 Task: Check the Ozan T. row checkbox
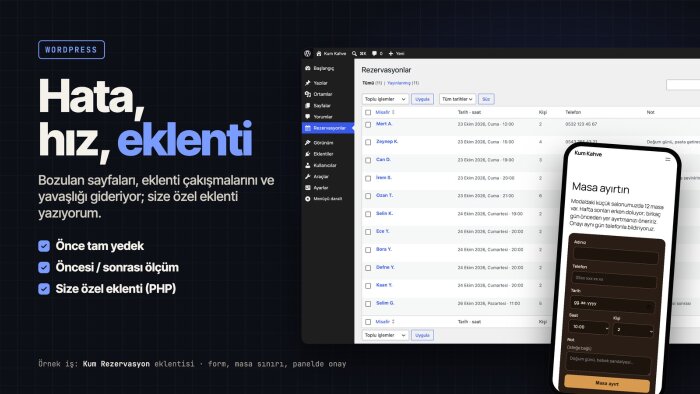click(x=368, y=196)
